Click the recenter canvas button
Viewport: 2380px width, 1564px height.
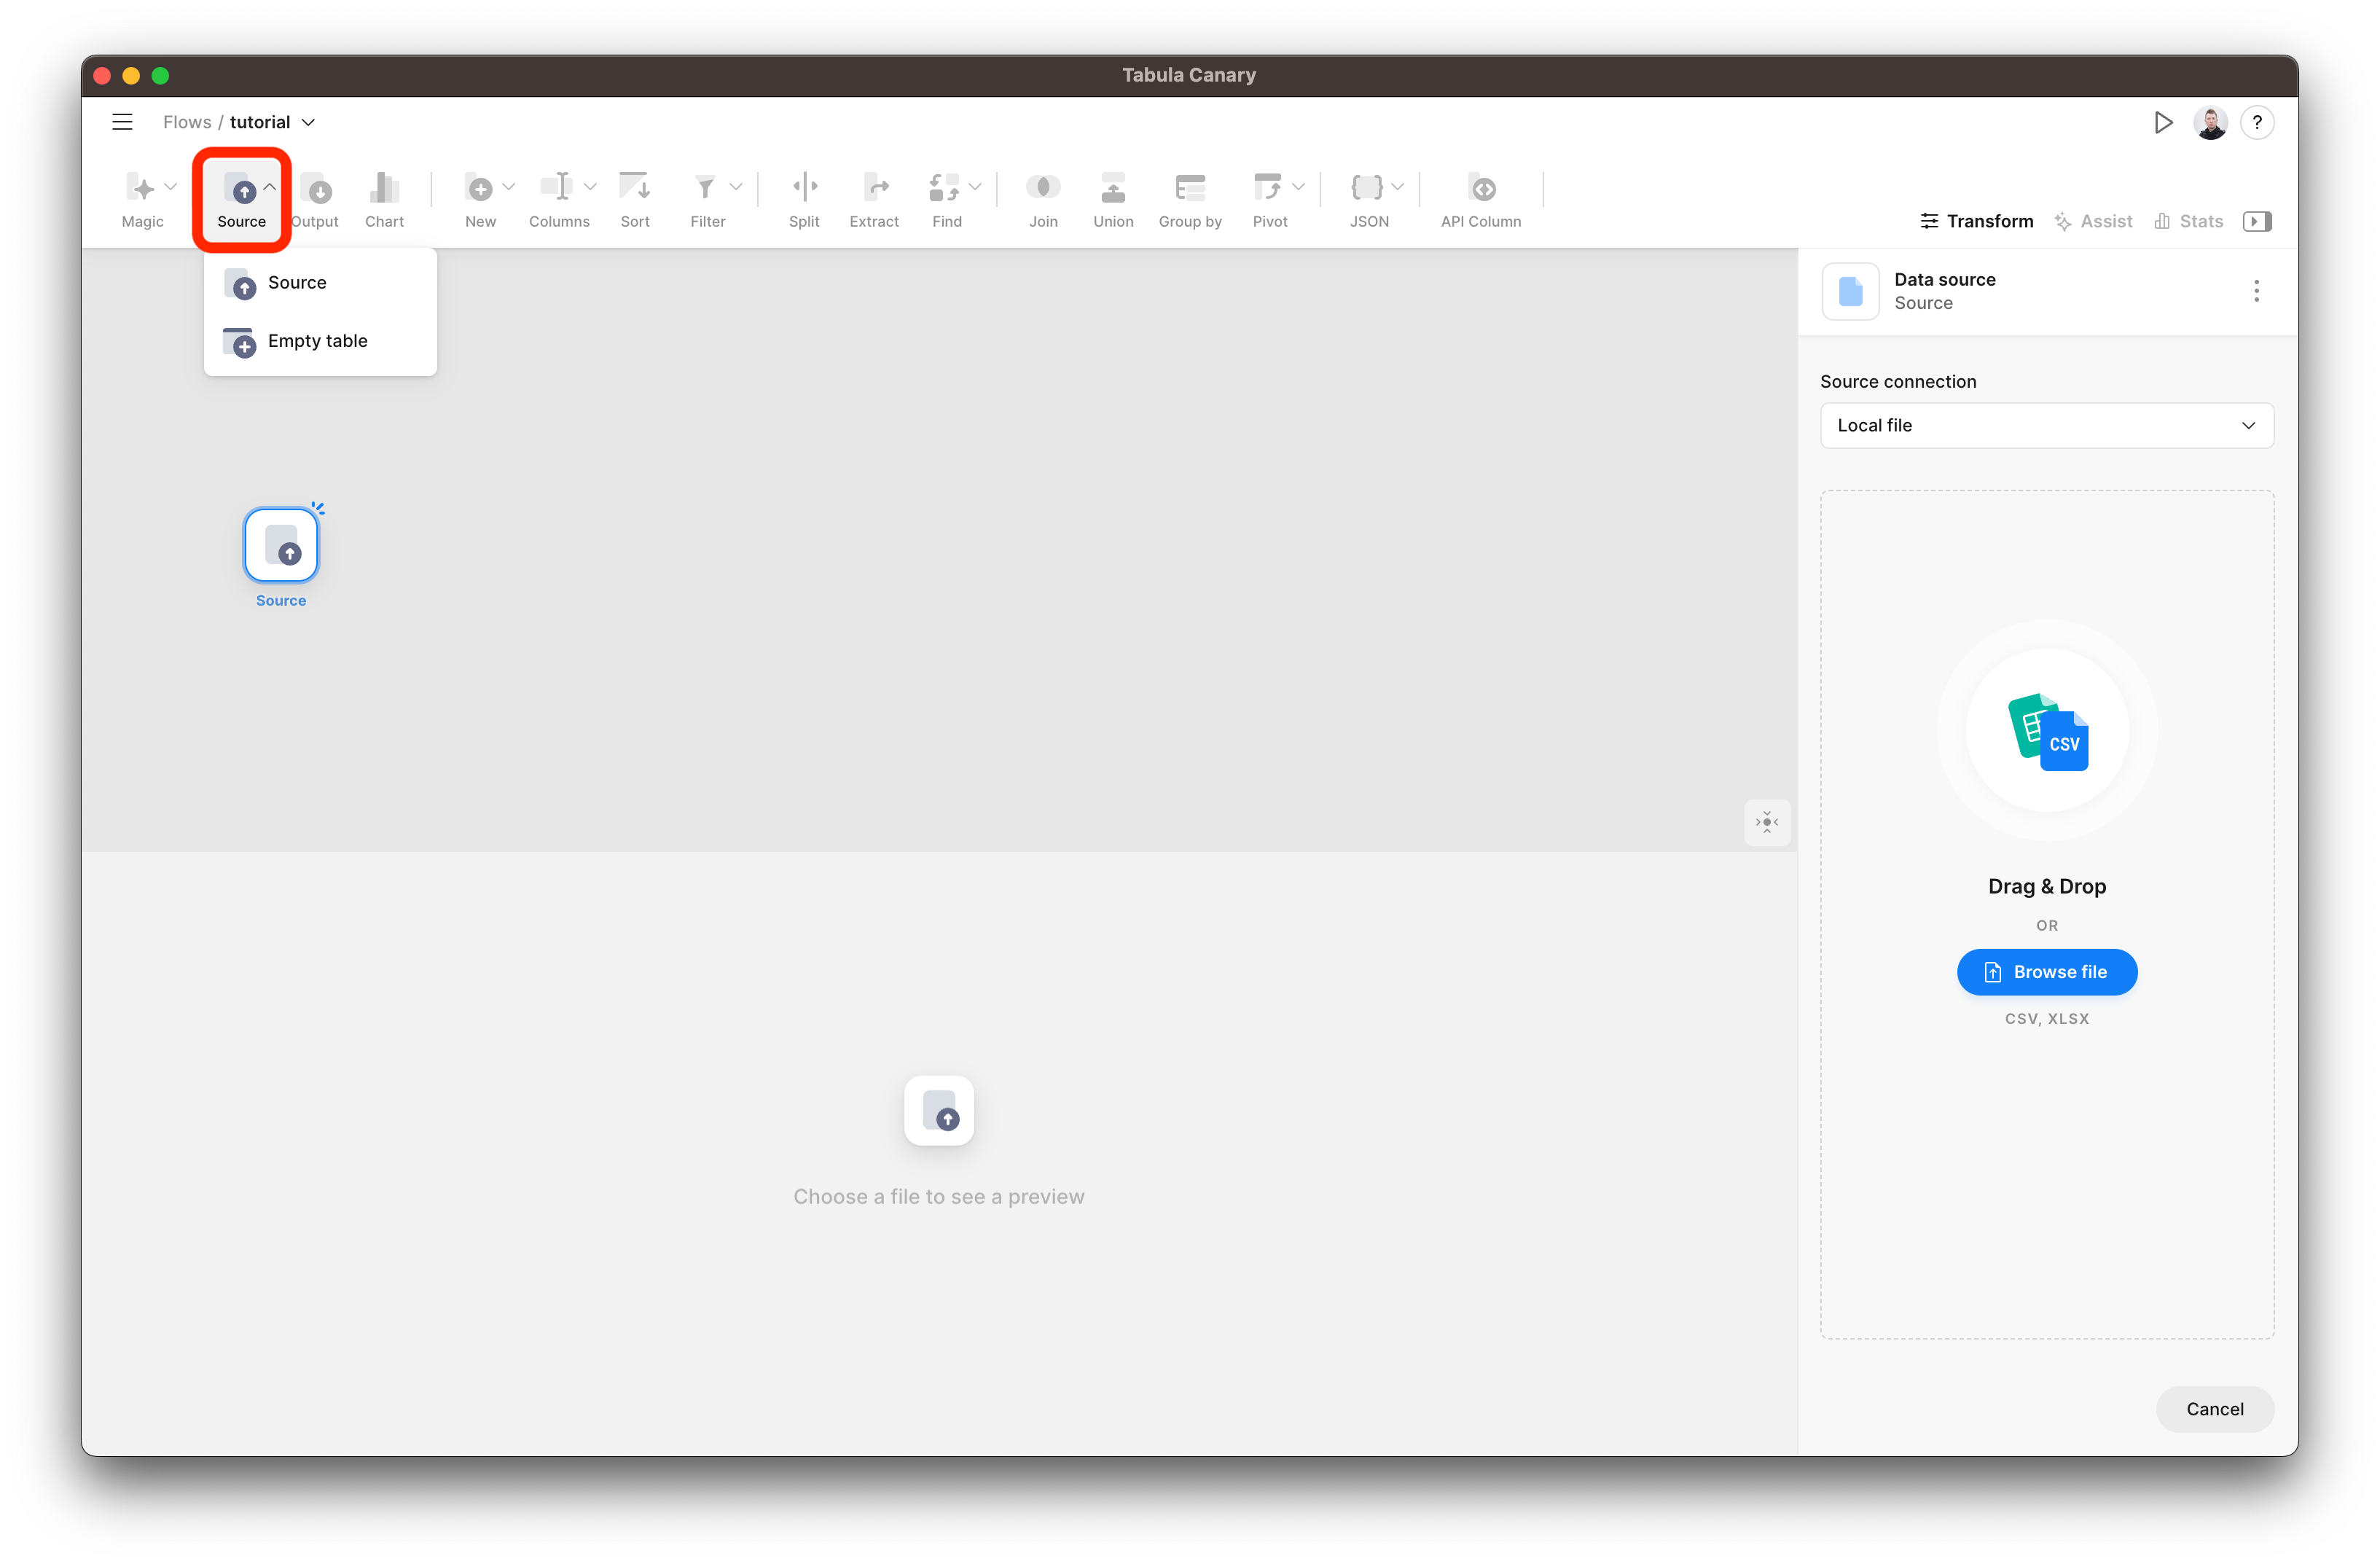[1767, 822]
